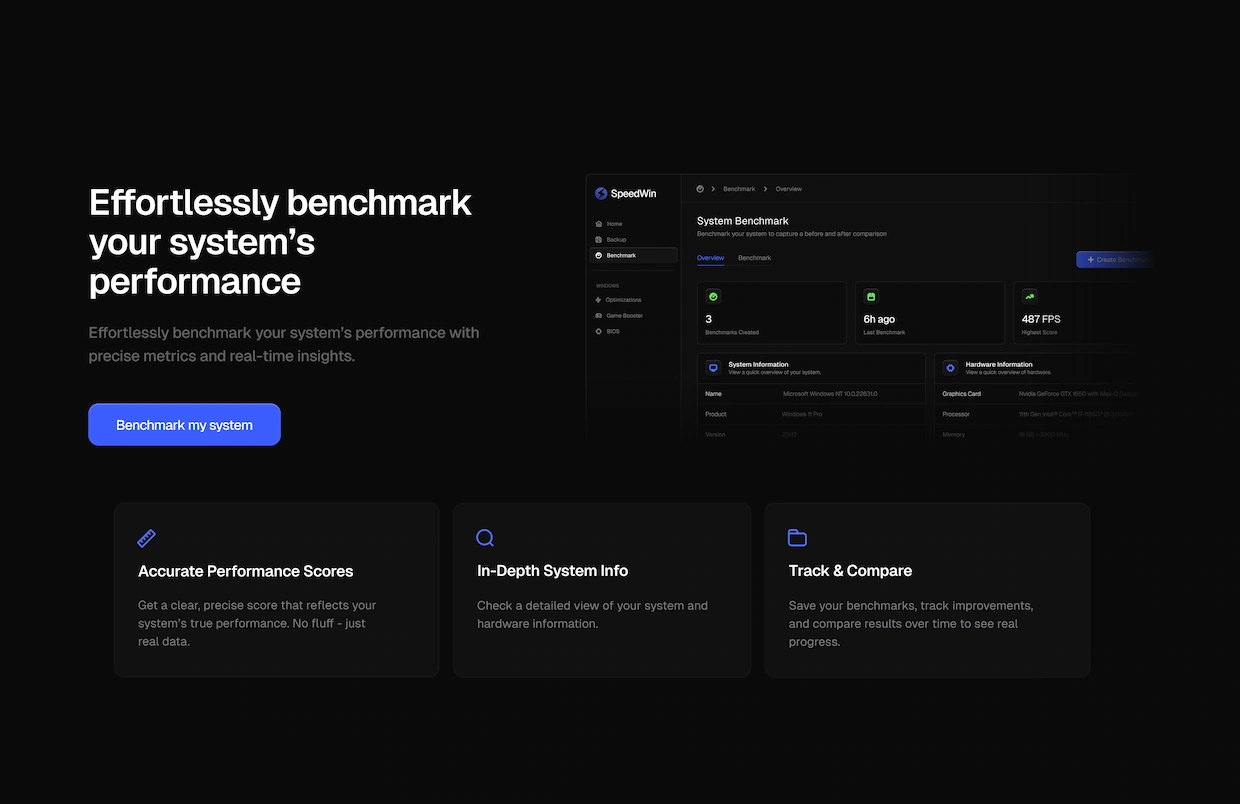Click the chip icon beside Hardware Information
The image size is (1240, 804).
[x=950, y=367]
